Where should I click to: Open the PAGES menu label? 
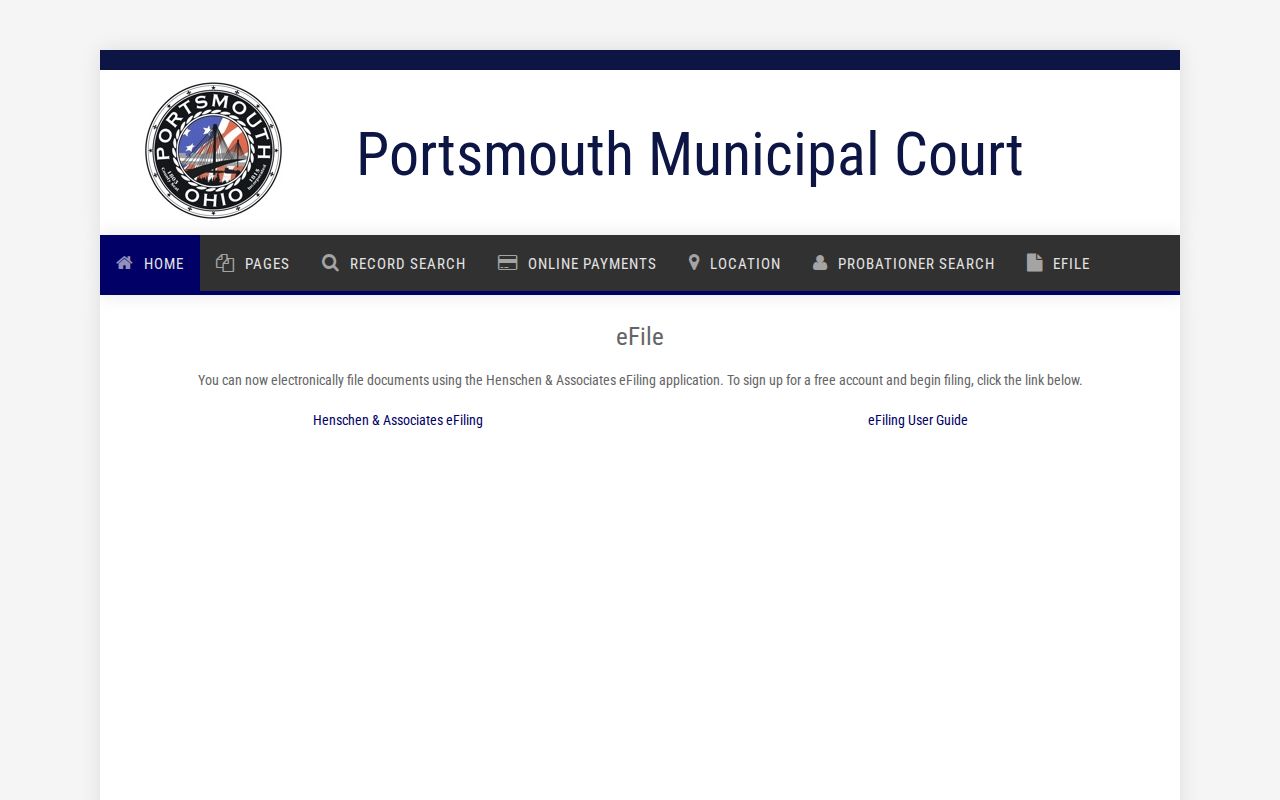click(267, 264)
